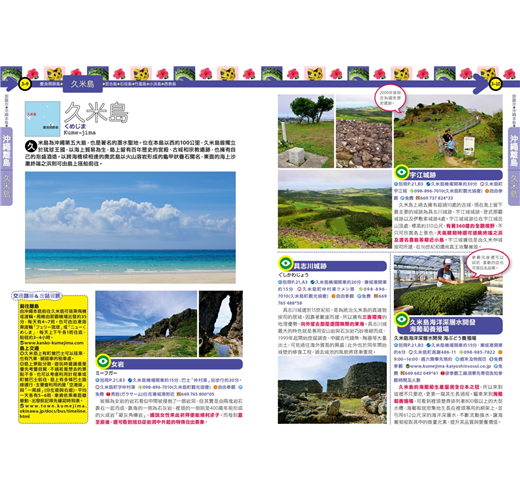
Task: Select 慶良間群島 in the top island bar
Action: tap(50, 84)
